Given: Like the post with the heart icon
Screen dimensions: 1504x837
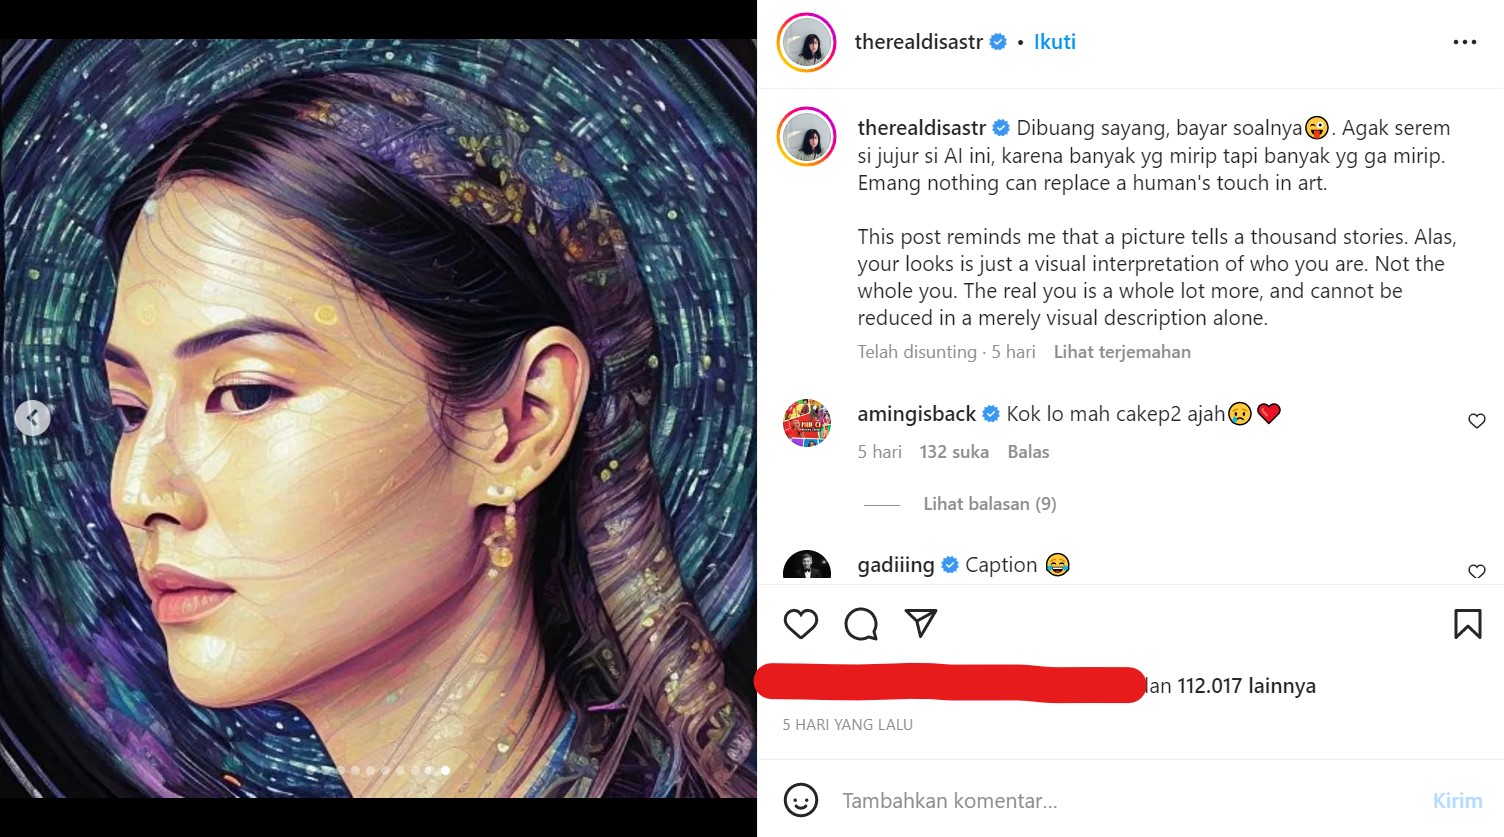Looking at the screenshot, I should 801,624.
